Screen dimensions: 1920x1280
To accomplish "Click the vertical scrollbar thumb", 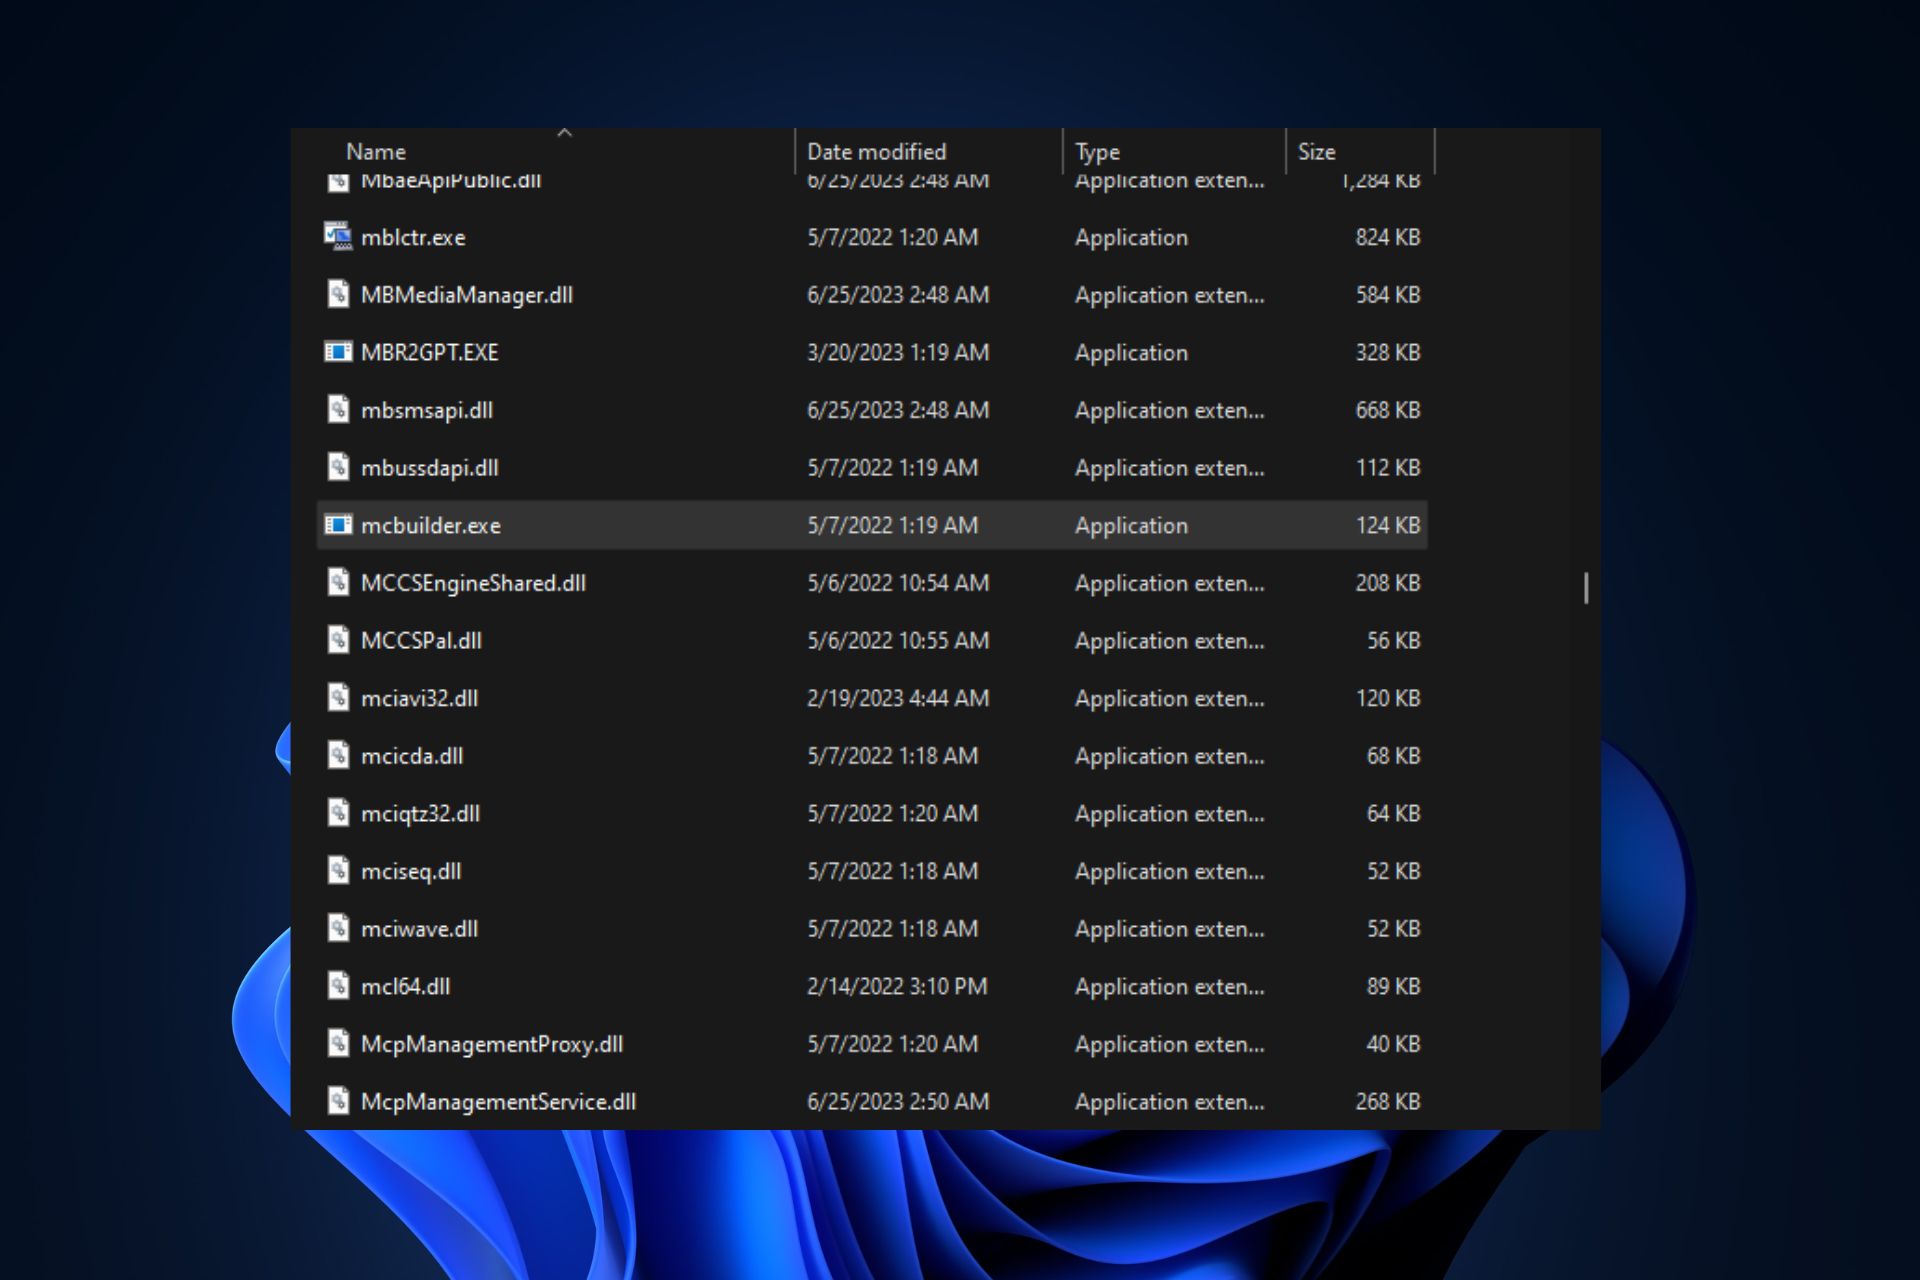I will point(1586,588).
